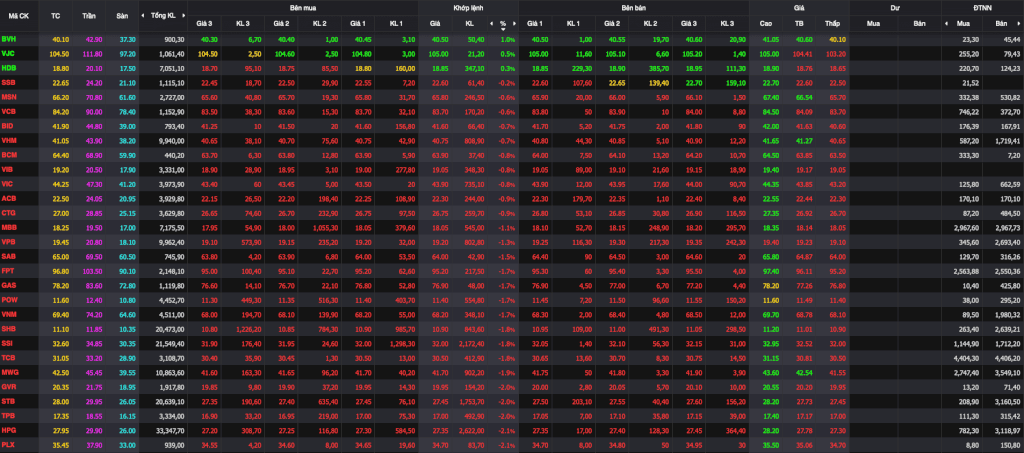Screen dimensions: 1024x453
Task: Click MBB KL 2 buy volume 1,055,30
Action: [325, 226]
